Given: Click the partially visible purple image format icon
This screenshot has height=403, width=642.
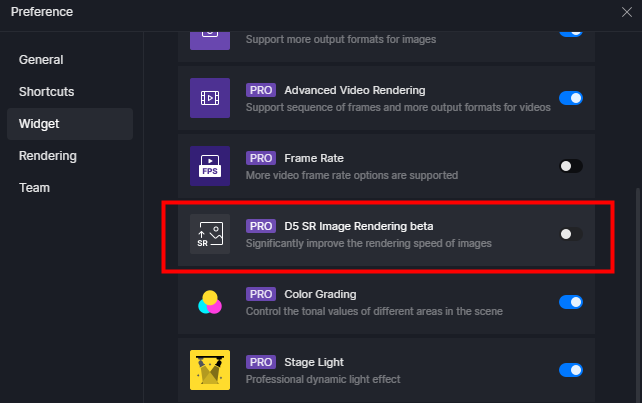Looking at the screenshot, I should [x=210, y=41].
